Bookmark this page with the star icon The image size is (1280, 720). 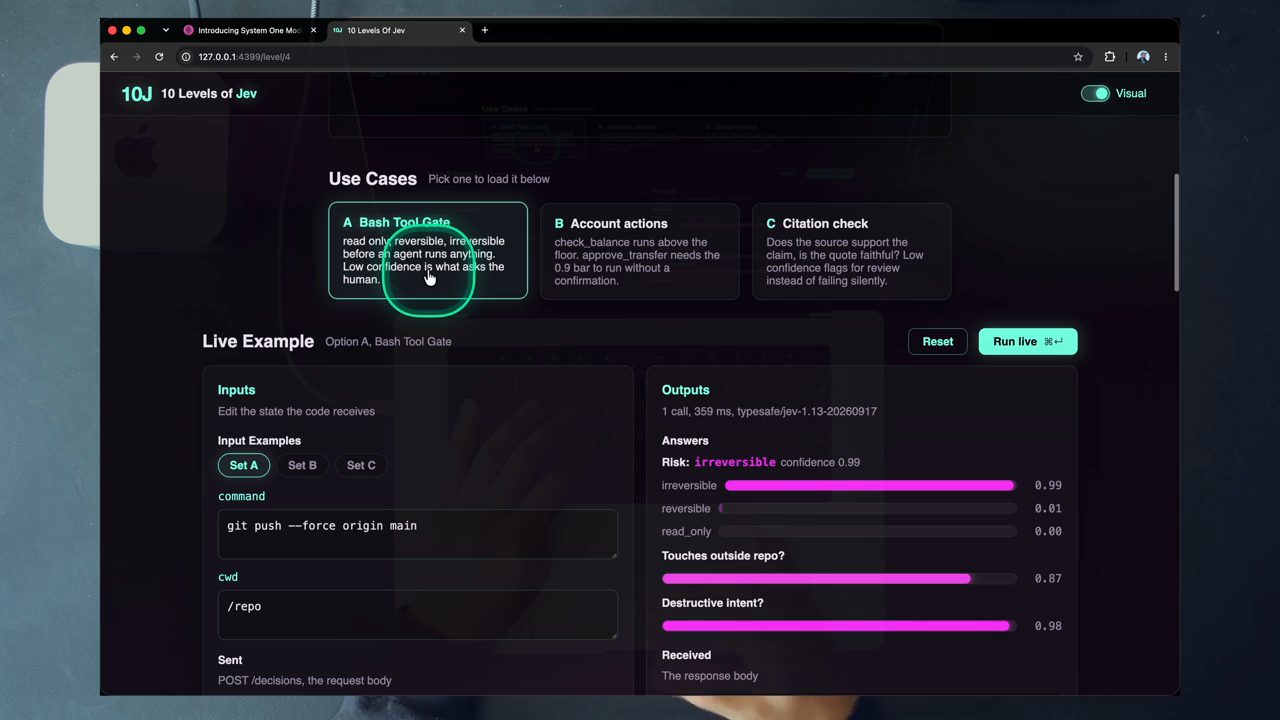point(1078,57)
